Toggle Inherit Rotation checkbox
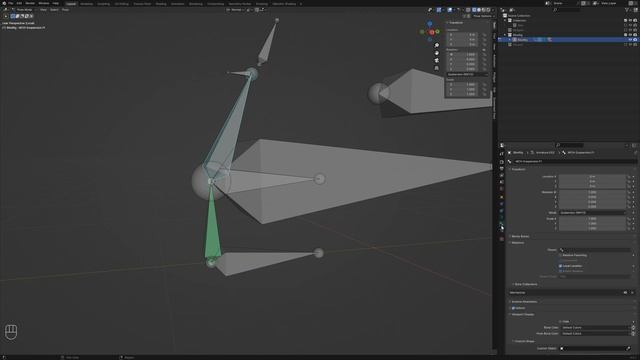 pyautogui.click(x=560, y=271)
